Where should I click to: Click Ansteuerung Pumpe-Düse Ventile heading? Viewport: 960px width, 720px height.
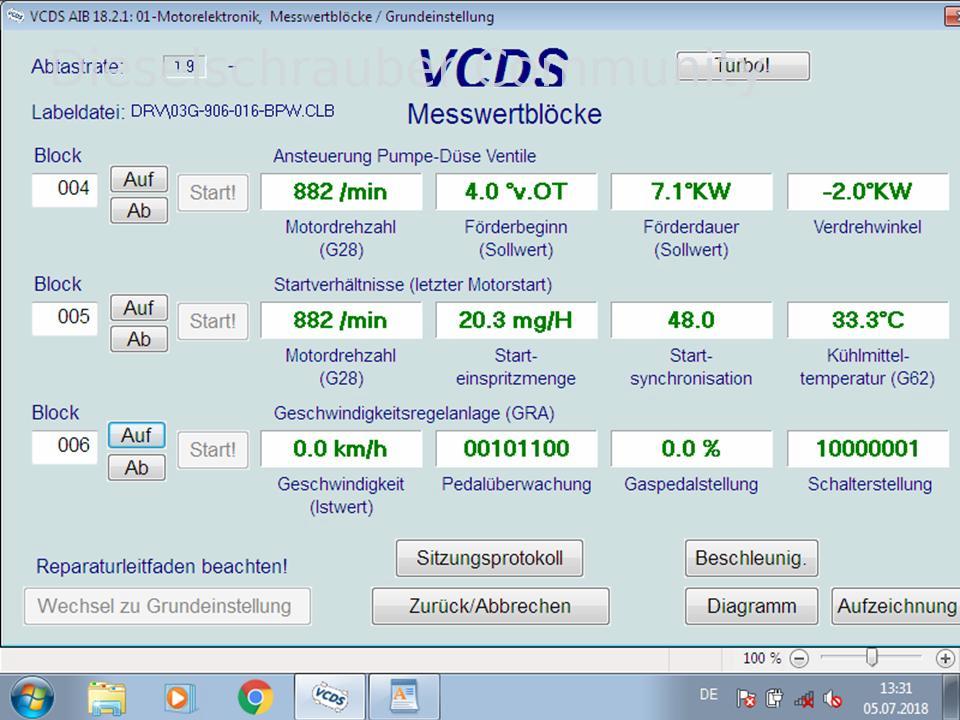(x=404, y=156)
